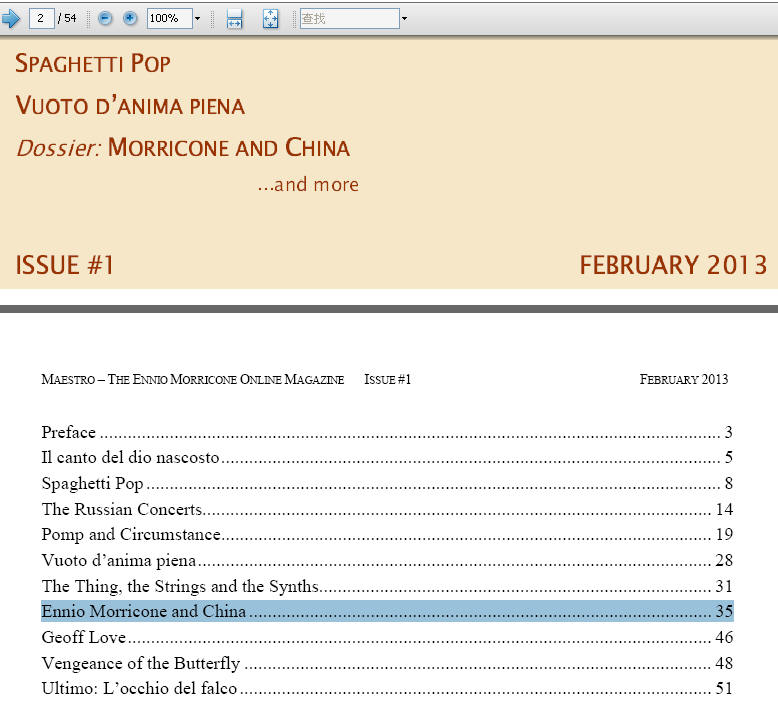Fit page width using scrolling mode icon

[234, 19]
